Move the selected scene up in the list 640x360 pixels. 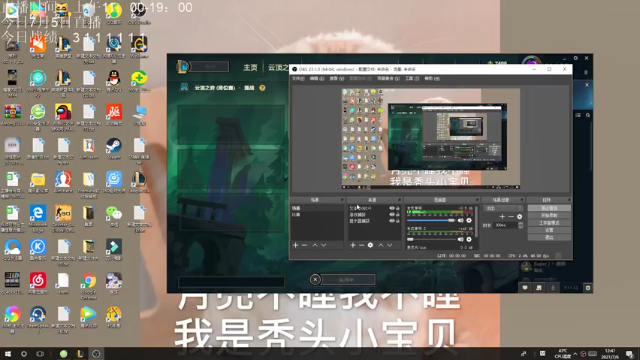pos(315,245)
